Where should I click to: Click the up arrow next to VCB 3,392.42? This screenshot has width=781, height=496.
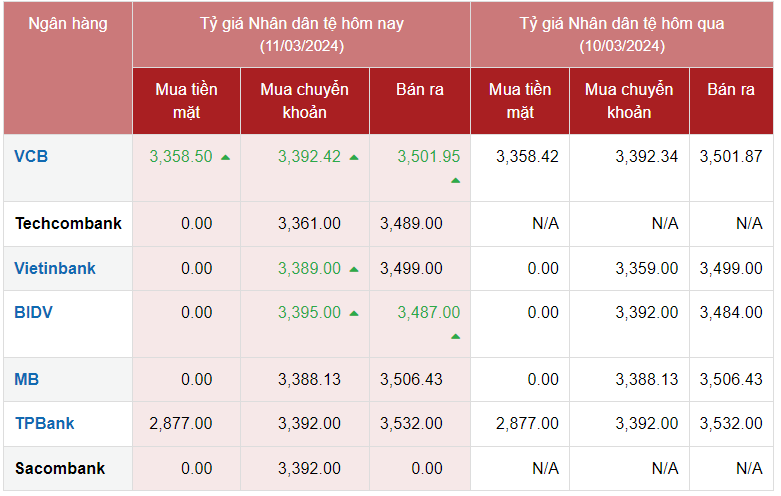(x=354, y=158)
